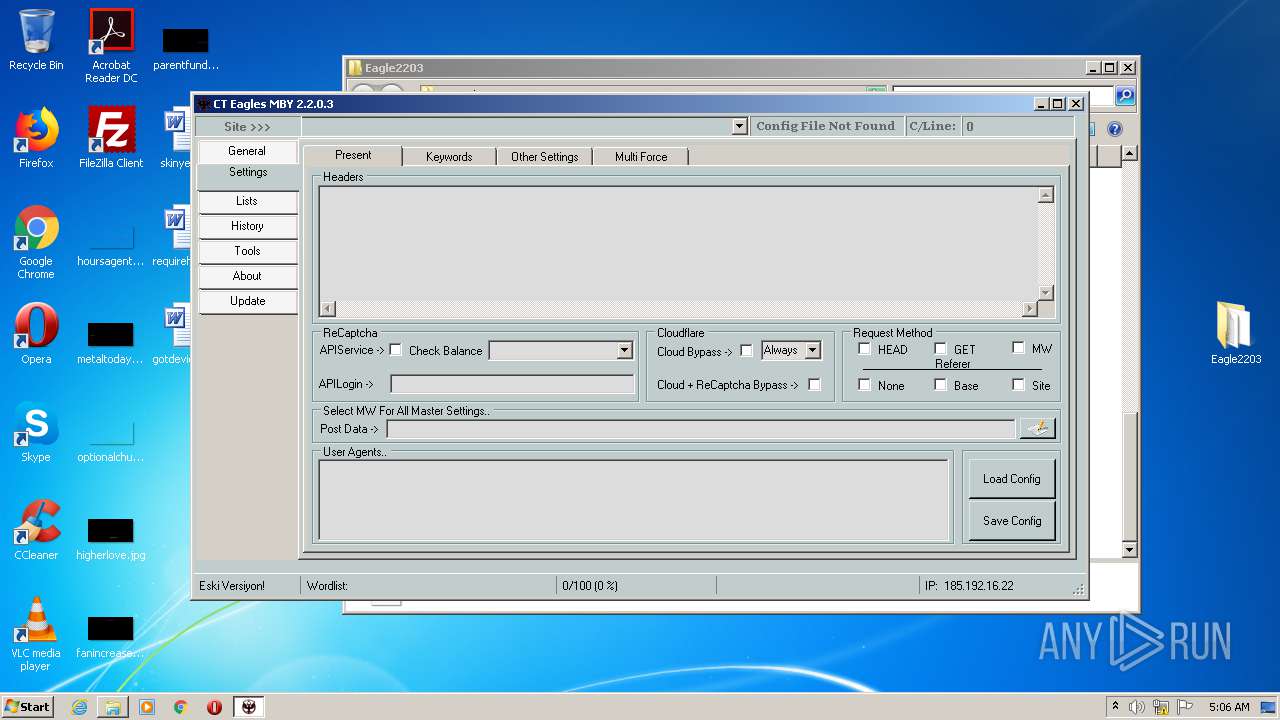Open the History section

[247, 226]
